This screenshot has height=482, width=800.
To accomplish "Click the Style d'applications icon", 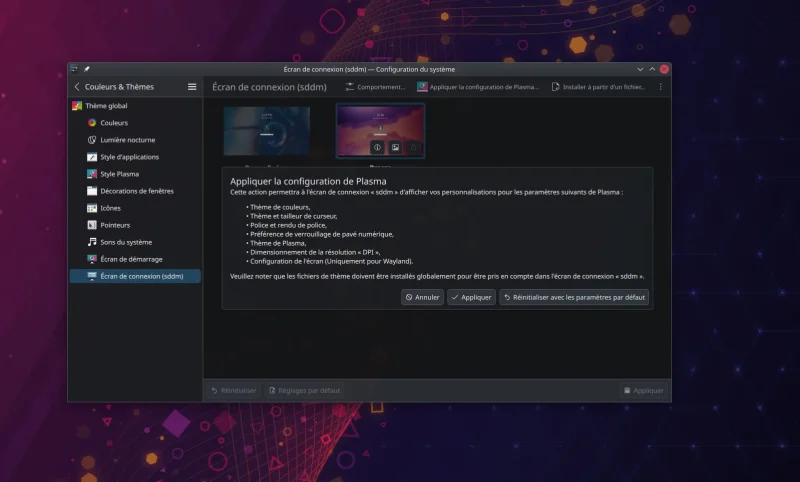I will pos(92,157).
